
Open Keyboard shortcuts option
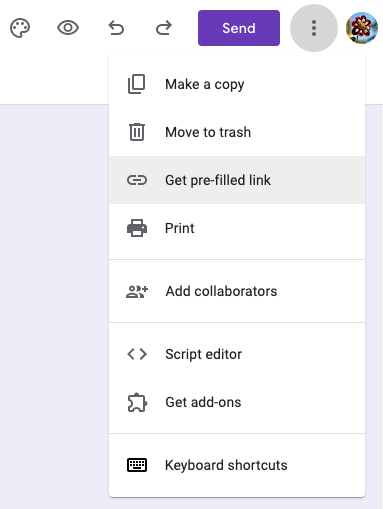[237, 465]
